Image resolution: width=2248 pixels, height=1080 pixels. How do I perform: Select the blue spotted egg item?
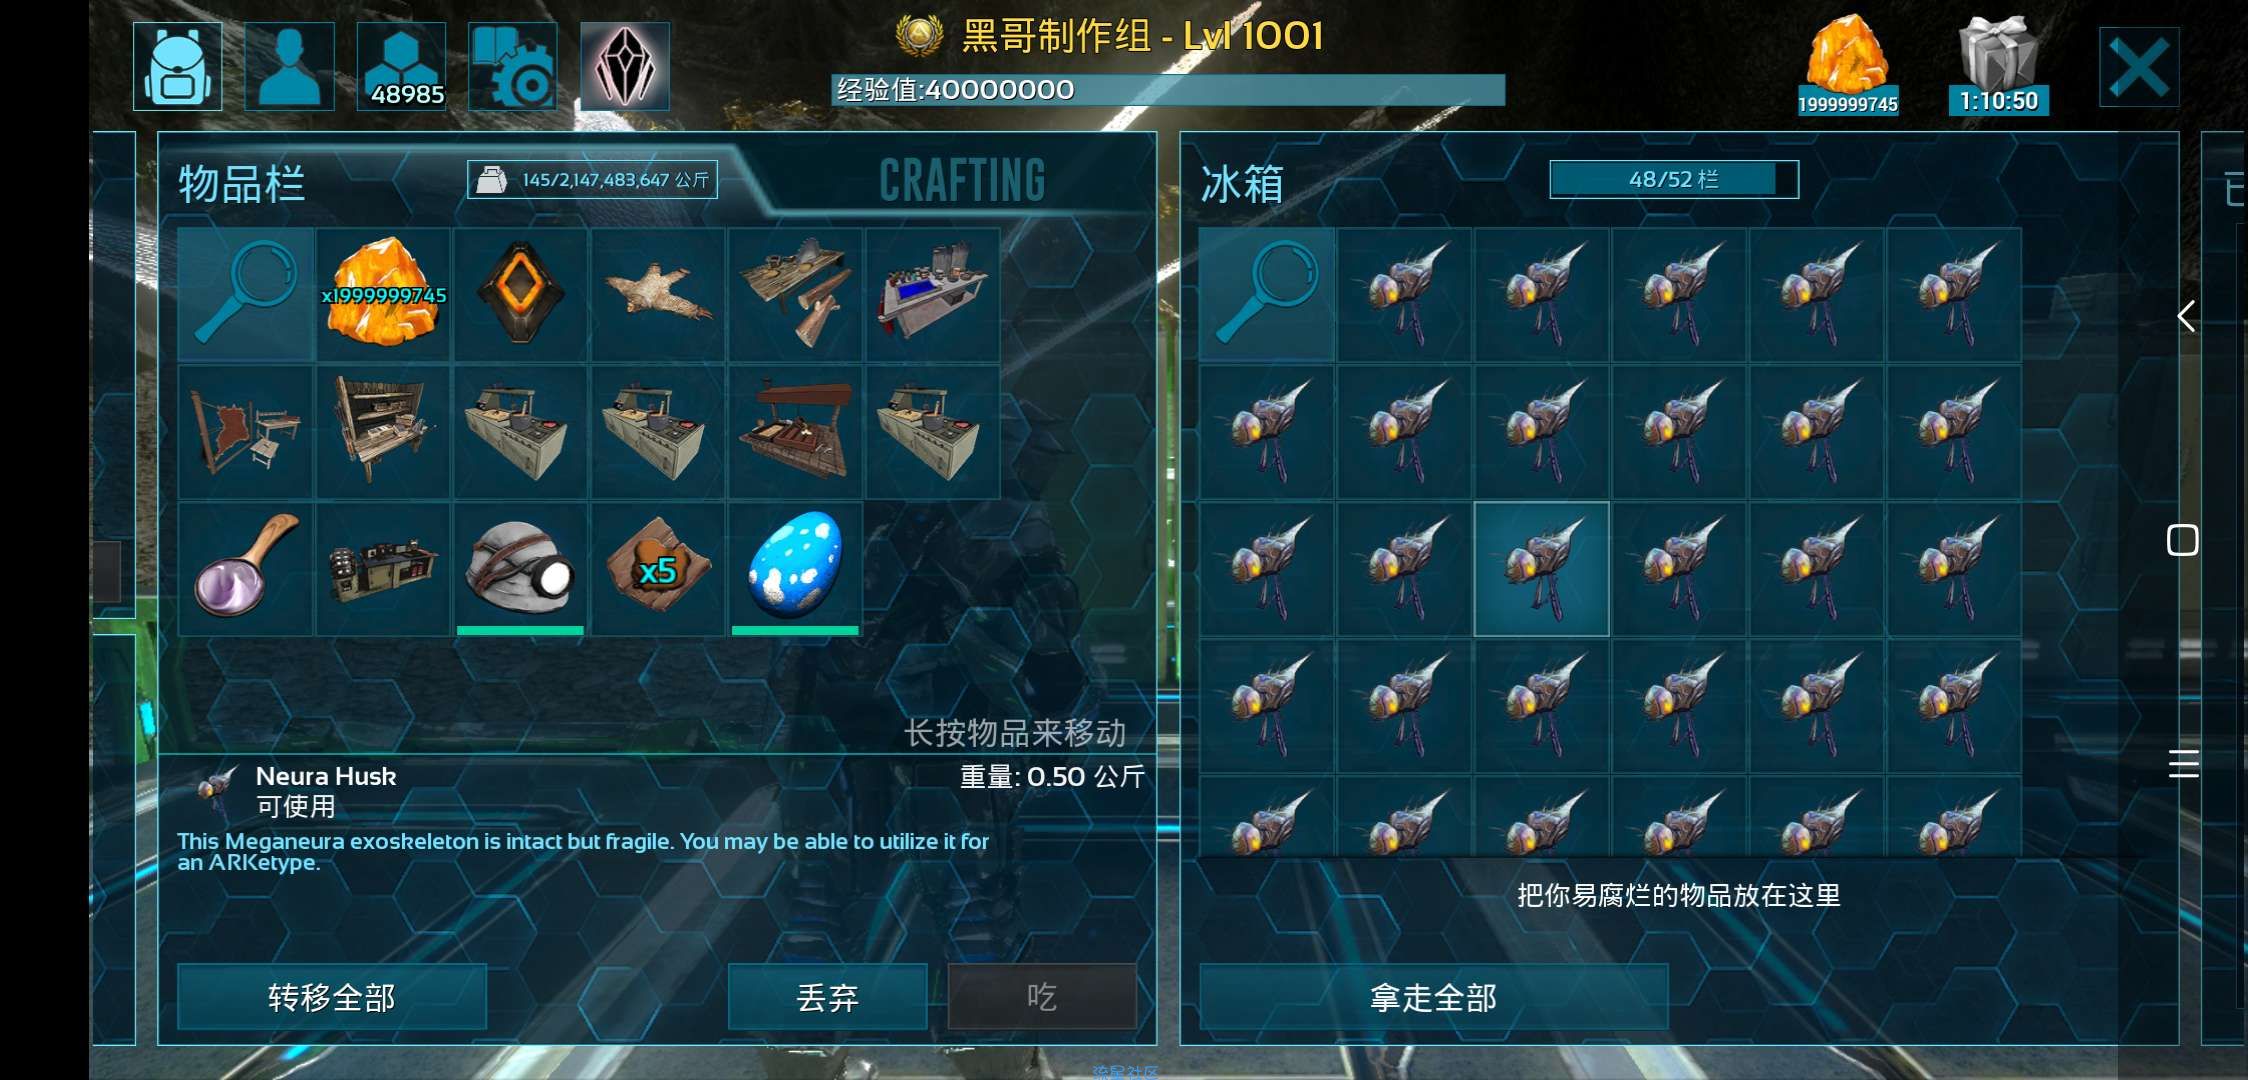[795, 568]
